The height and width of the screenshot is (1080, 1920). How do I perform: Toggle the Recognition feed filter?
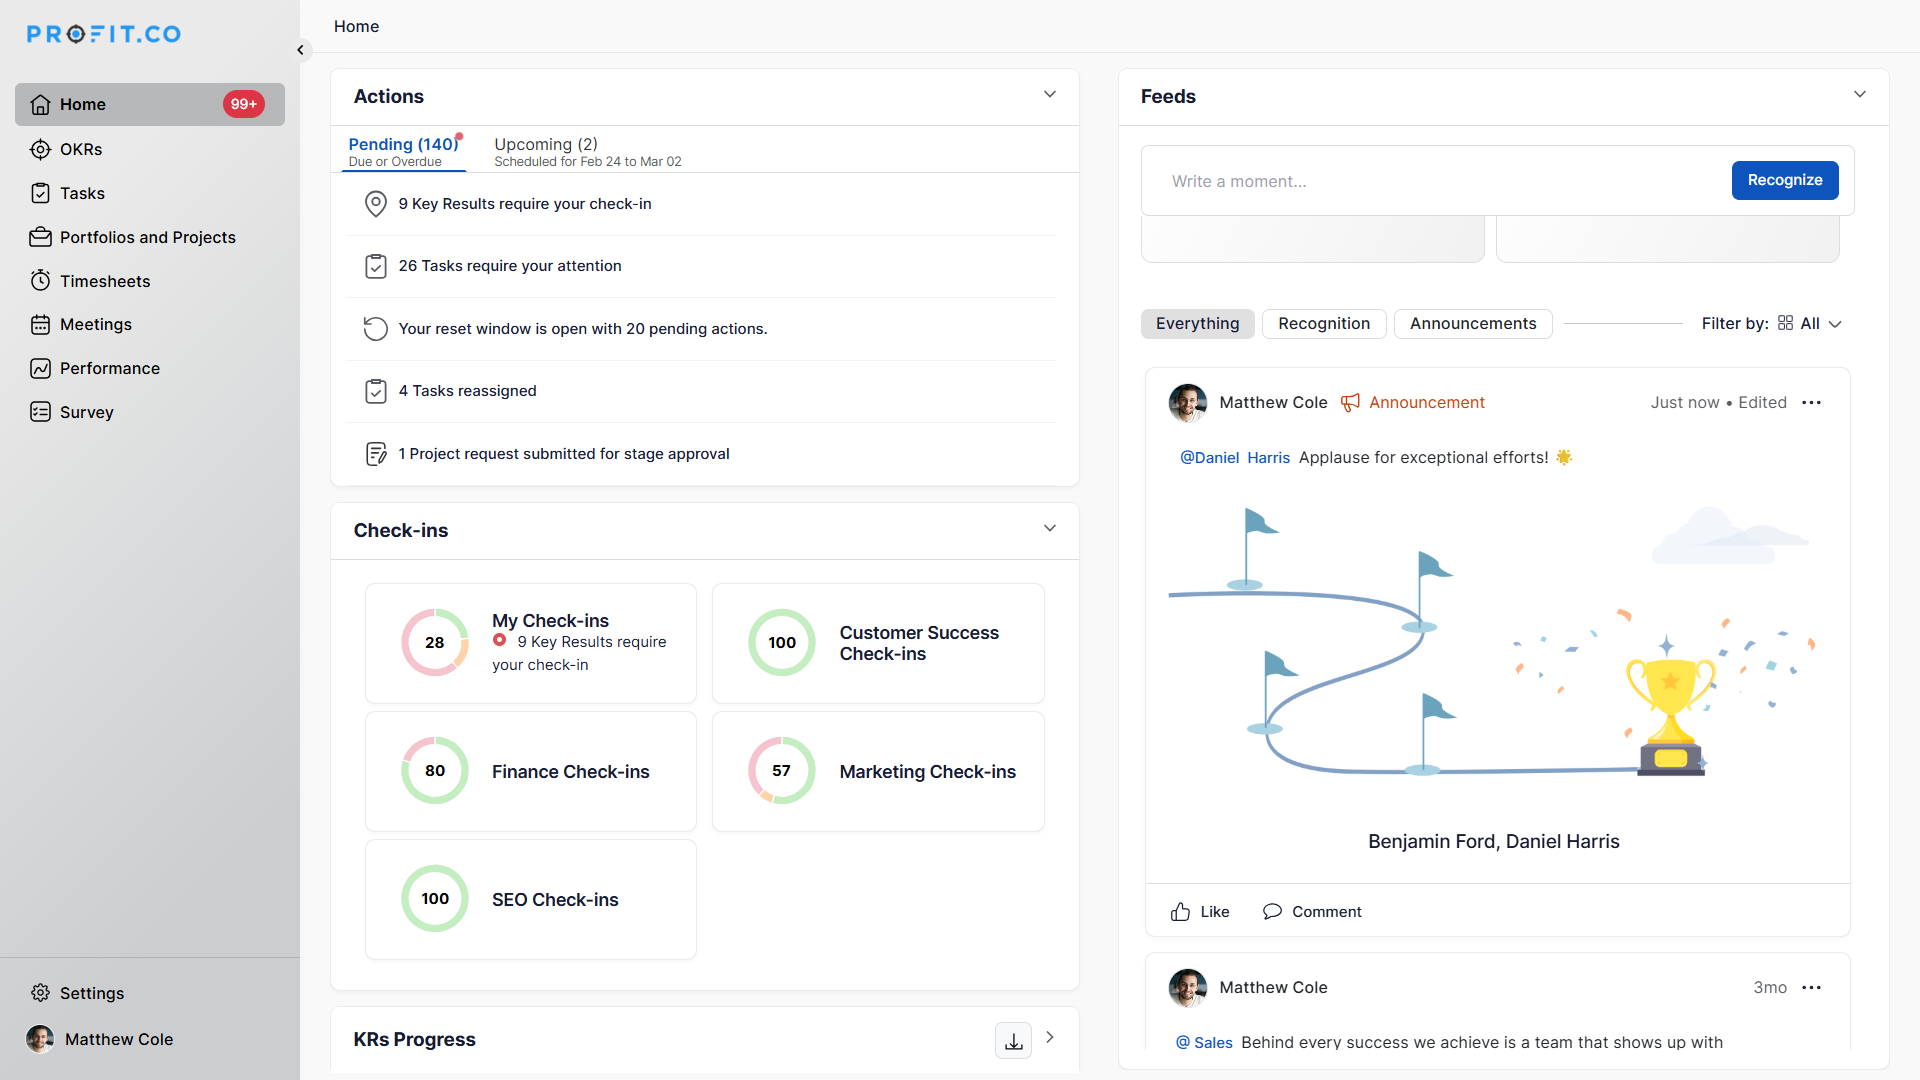point(1324,324)
